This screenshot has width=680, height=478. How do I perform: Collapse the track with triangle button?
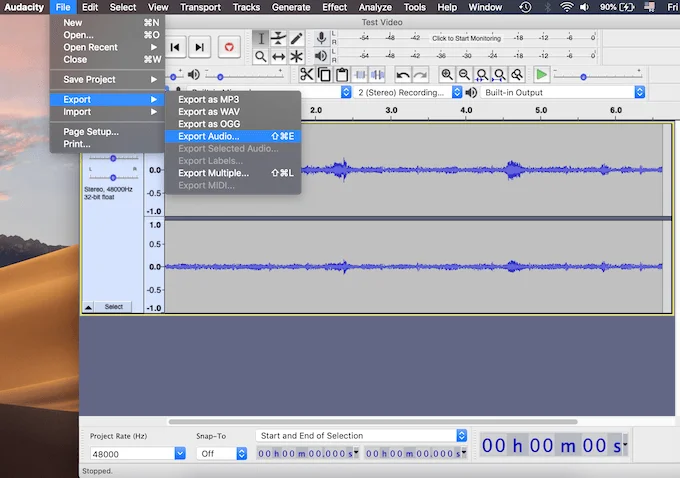coord(88,307)
